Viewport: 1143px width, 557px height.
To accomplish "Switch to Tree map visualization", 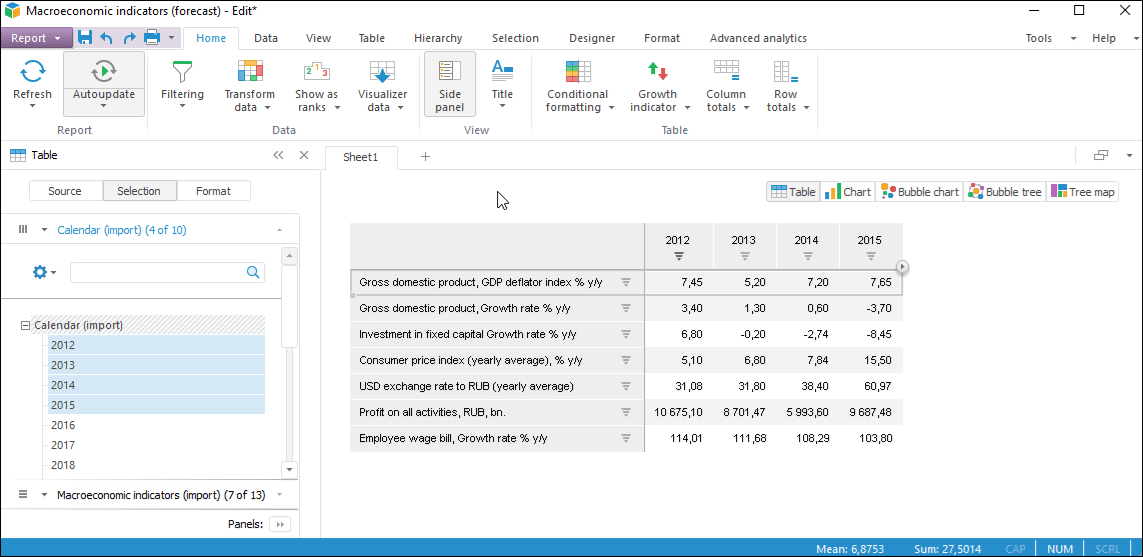I will coord(1082,192).
